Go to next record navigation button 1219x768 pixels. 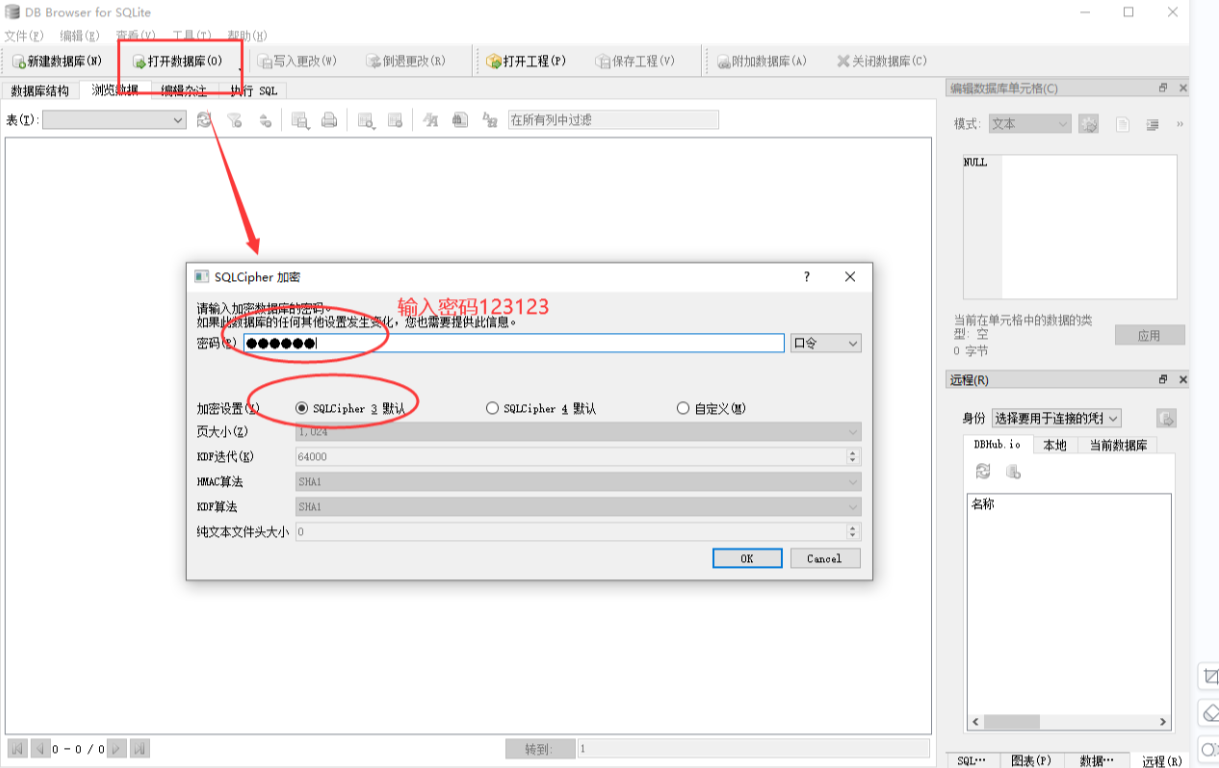[117, 748]
